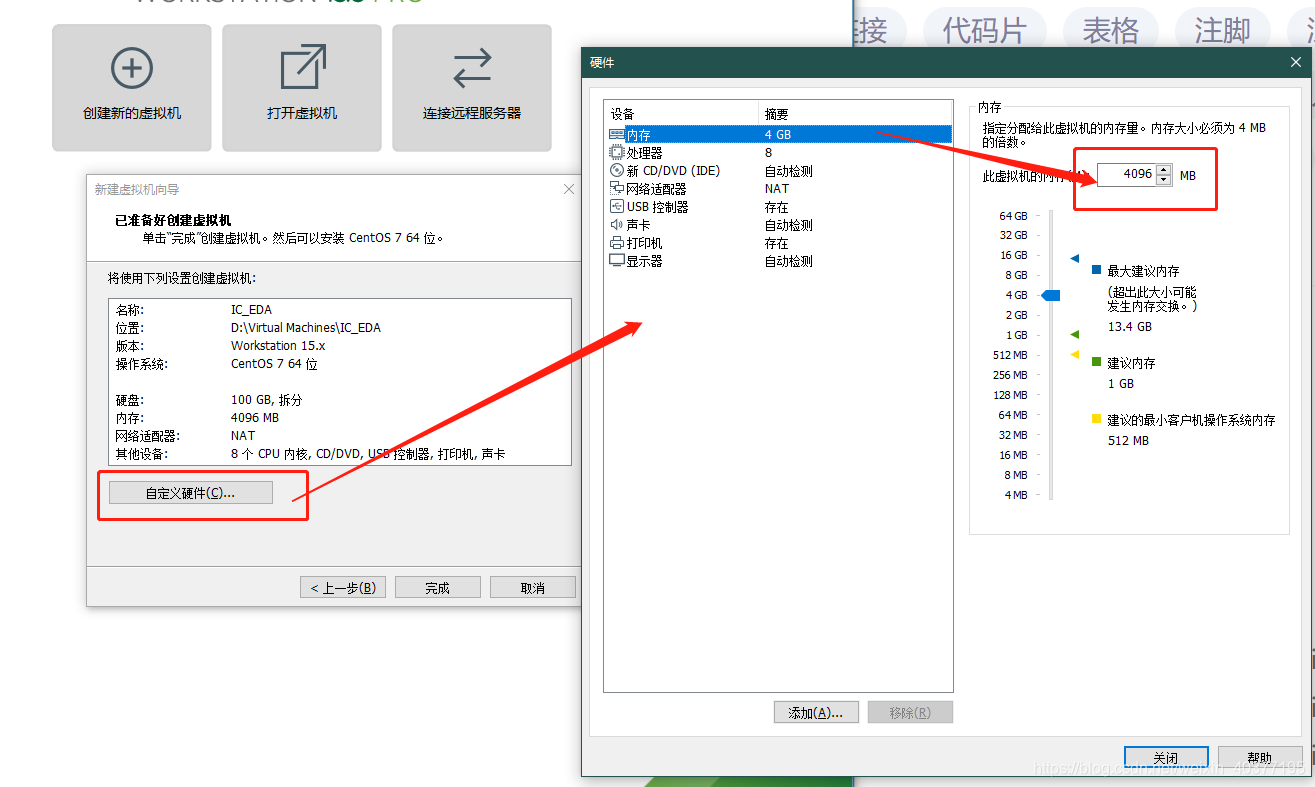Click the 创建新的虚拟机 tile

[x=132, y=88]
